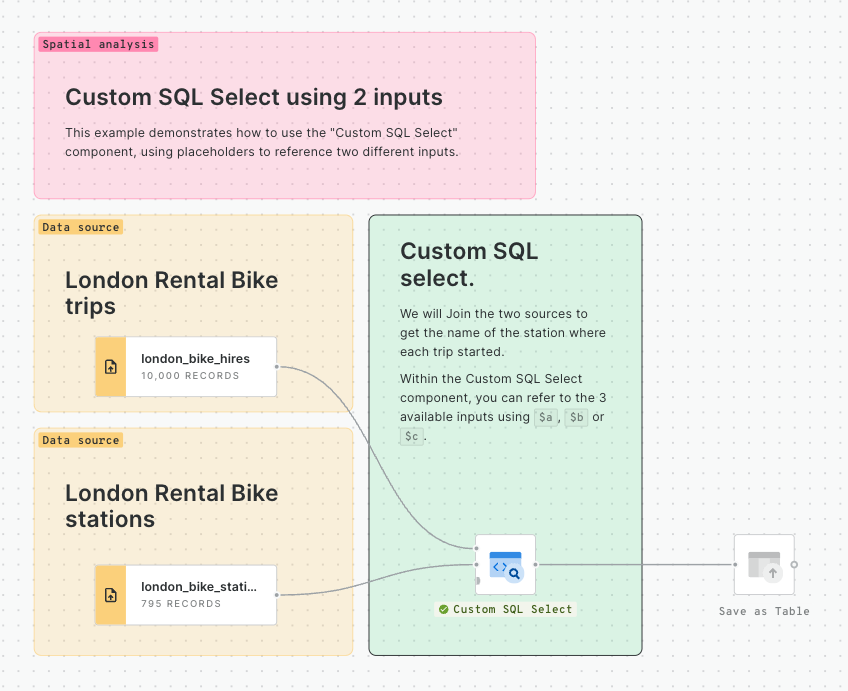Viewport: 848px width, 691px height.
Task: Click top input port of Custom SQL Select
Action: (477, 549)
